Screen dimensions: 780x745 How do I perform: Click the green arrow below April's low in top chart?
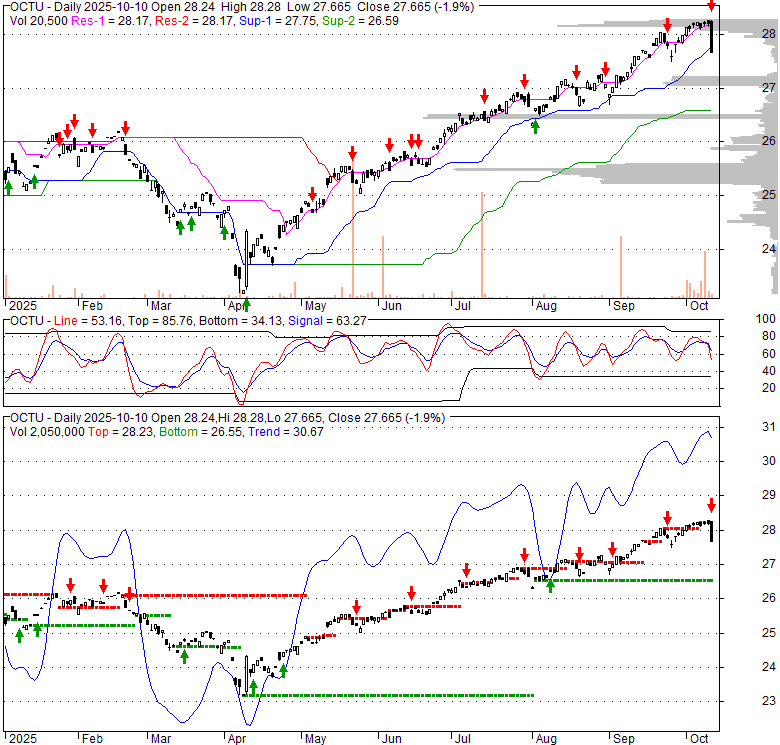(245, 304)
